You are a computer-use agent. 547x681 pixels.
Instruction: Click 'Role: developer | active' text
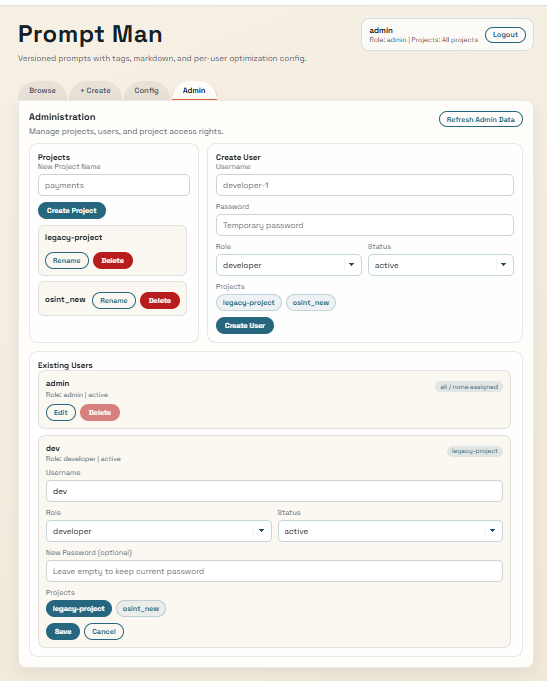[83, 459]
